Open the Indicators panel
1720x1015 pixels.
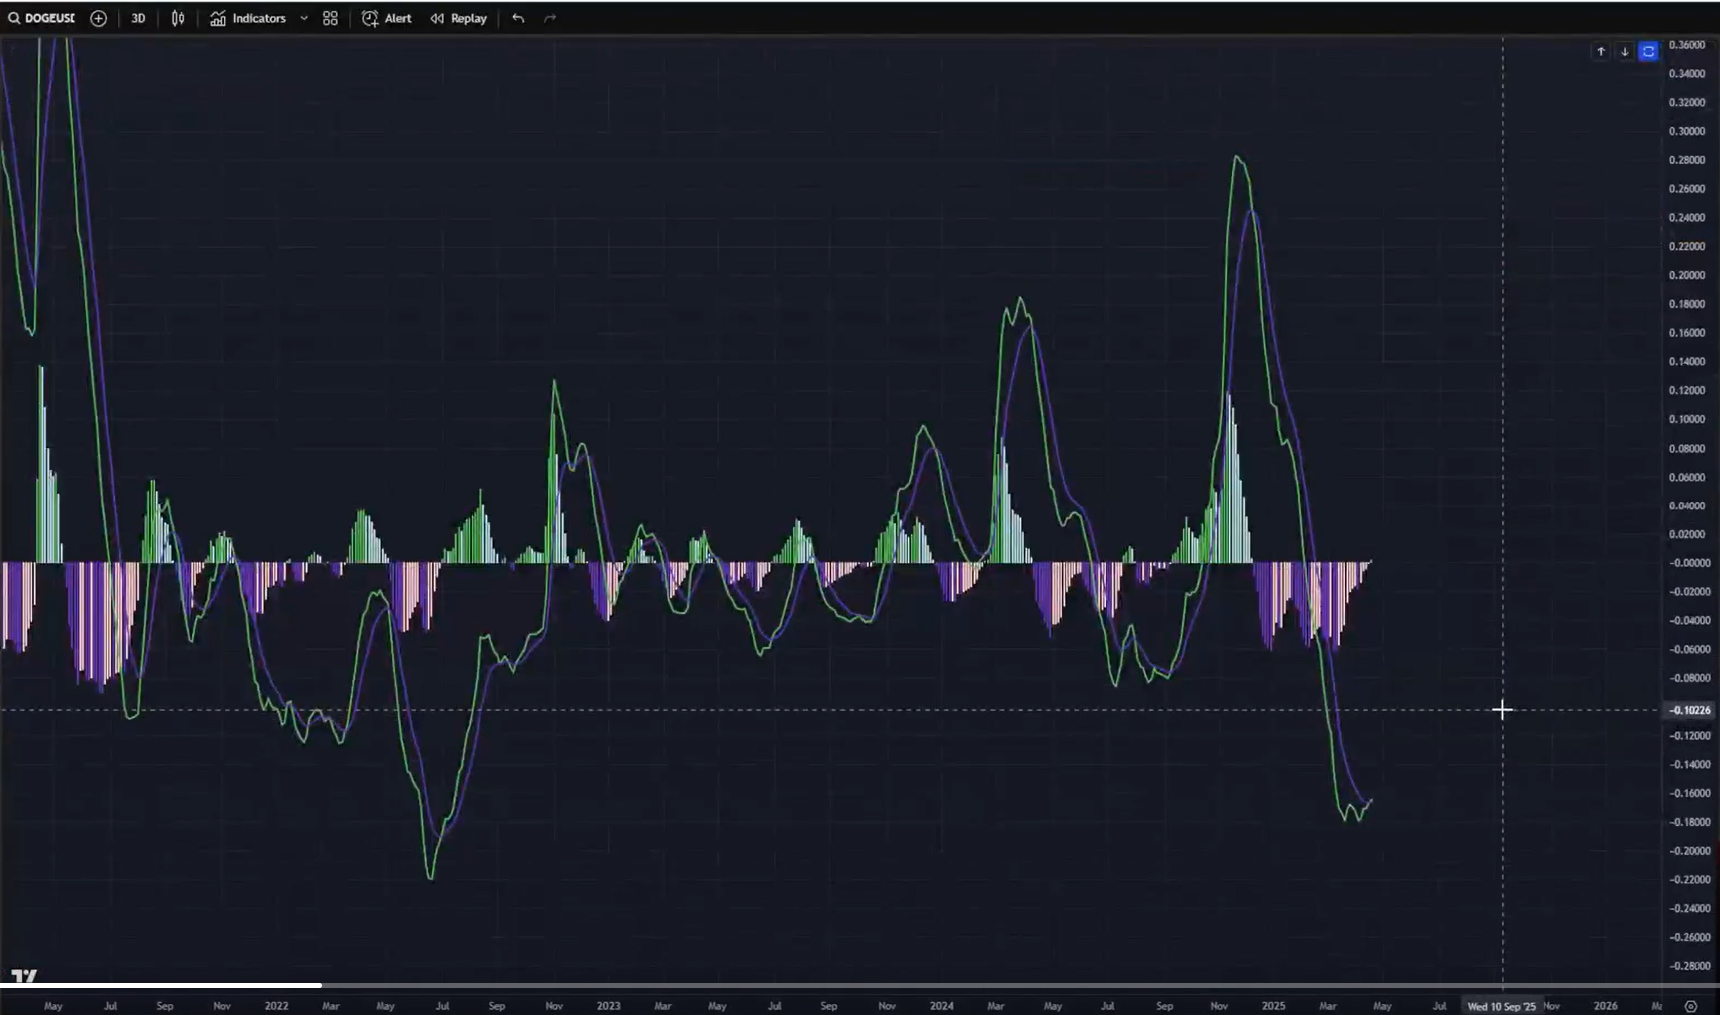249,17
